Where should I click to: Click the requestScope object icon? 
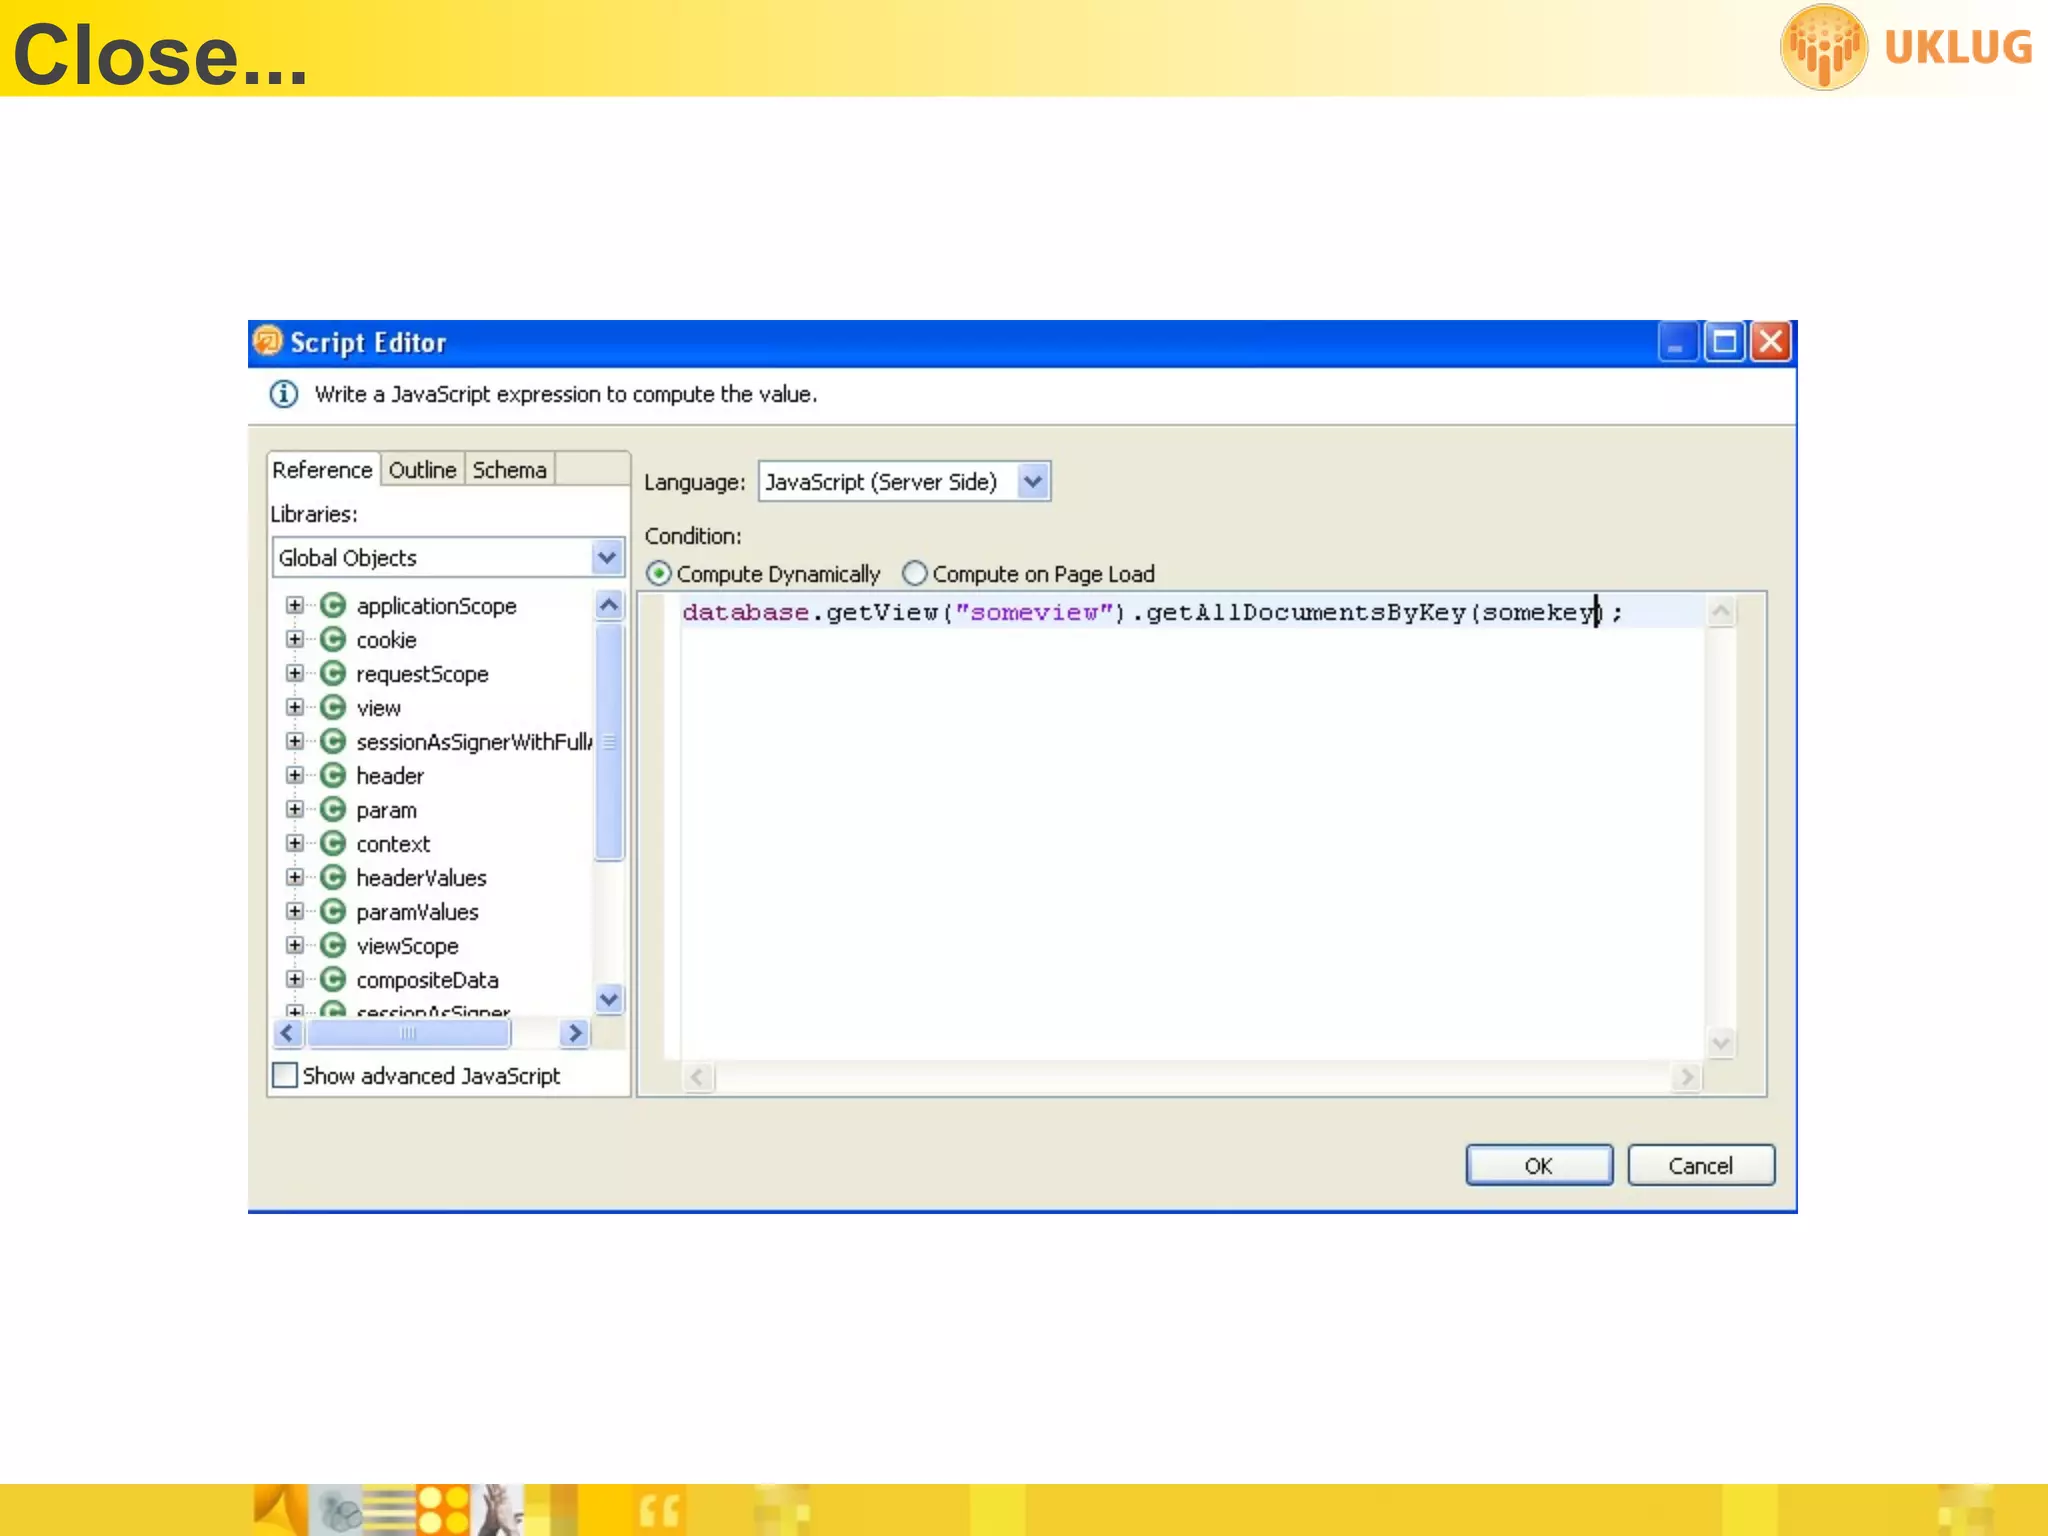(x=332, y=674)
